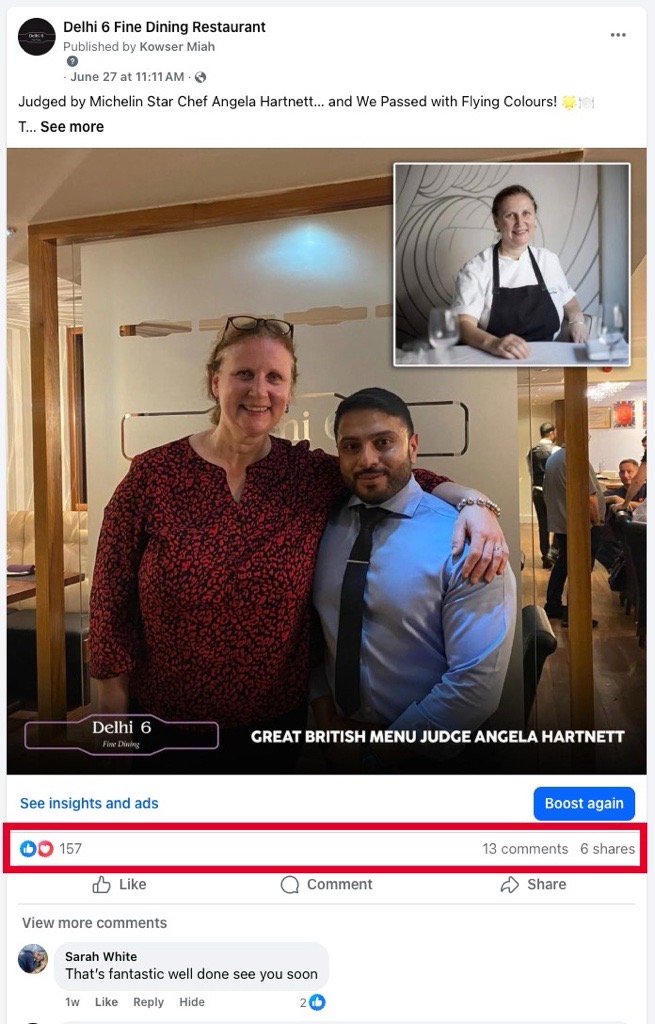This screenshot has height=1024, width=655.
Task: Expand View more comments
Action: point(95,923)
